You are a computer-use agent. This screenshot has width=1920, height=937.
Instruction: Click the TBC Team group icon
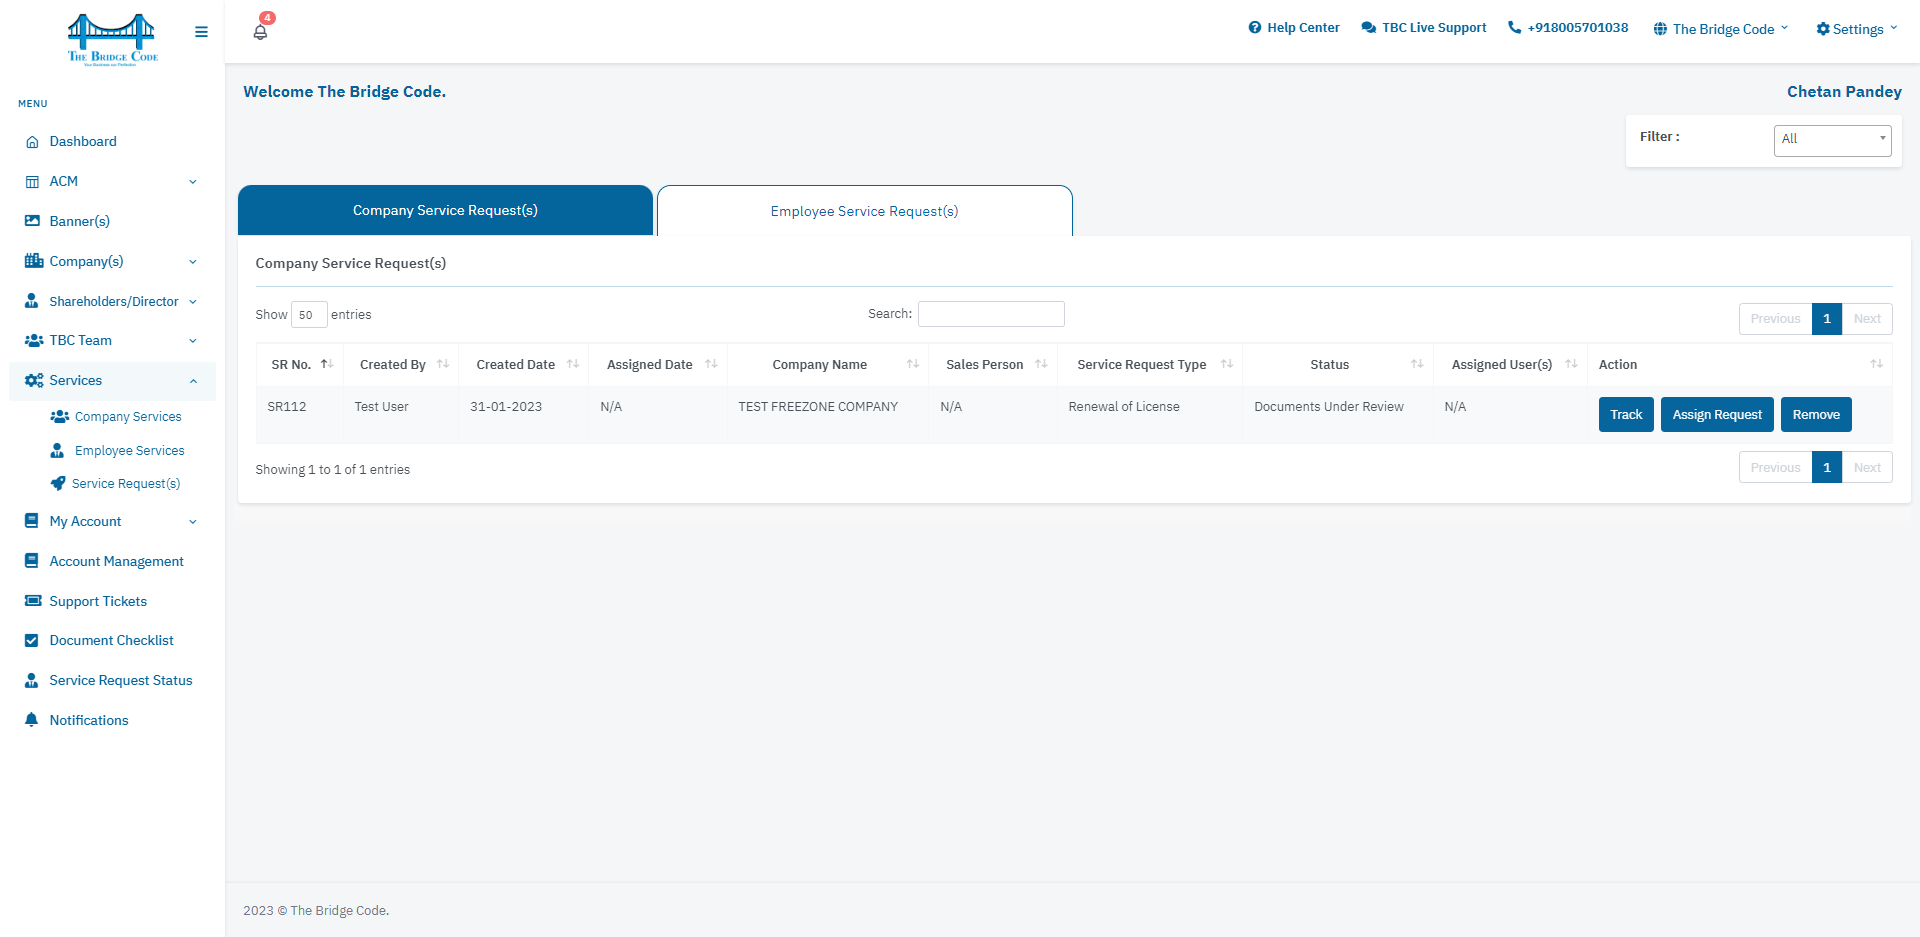(33, 341)
